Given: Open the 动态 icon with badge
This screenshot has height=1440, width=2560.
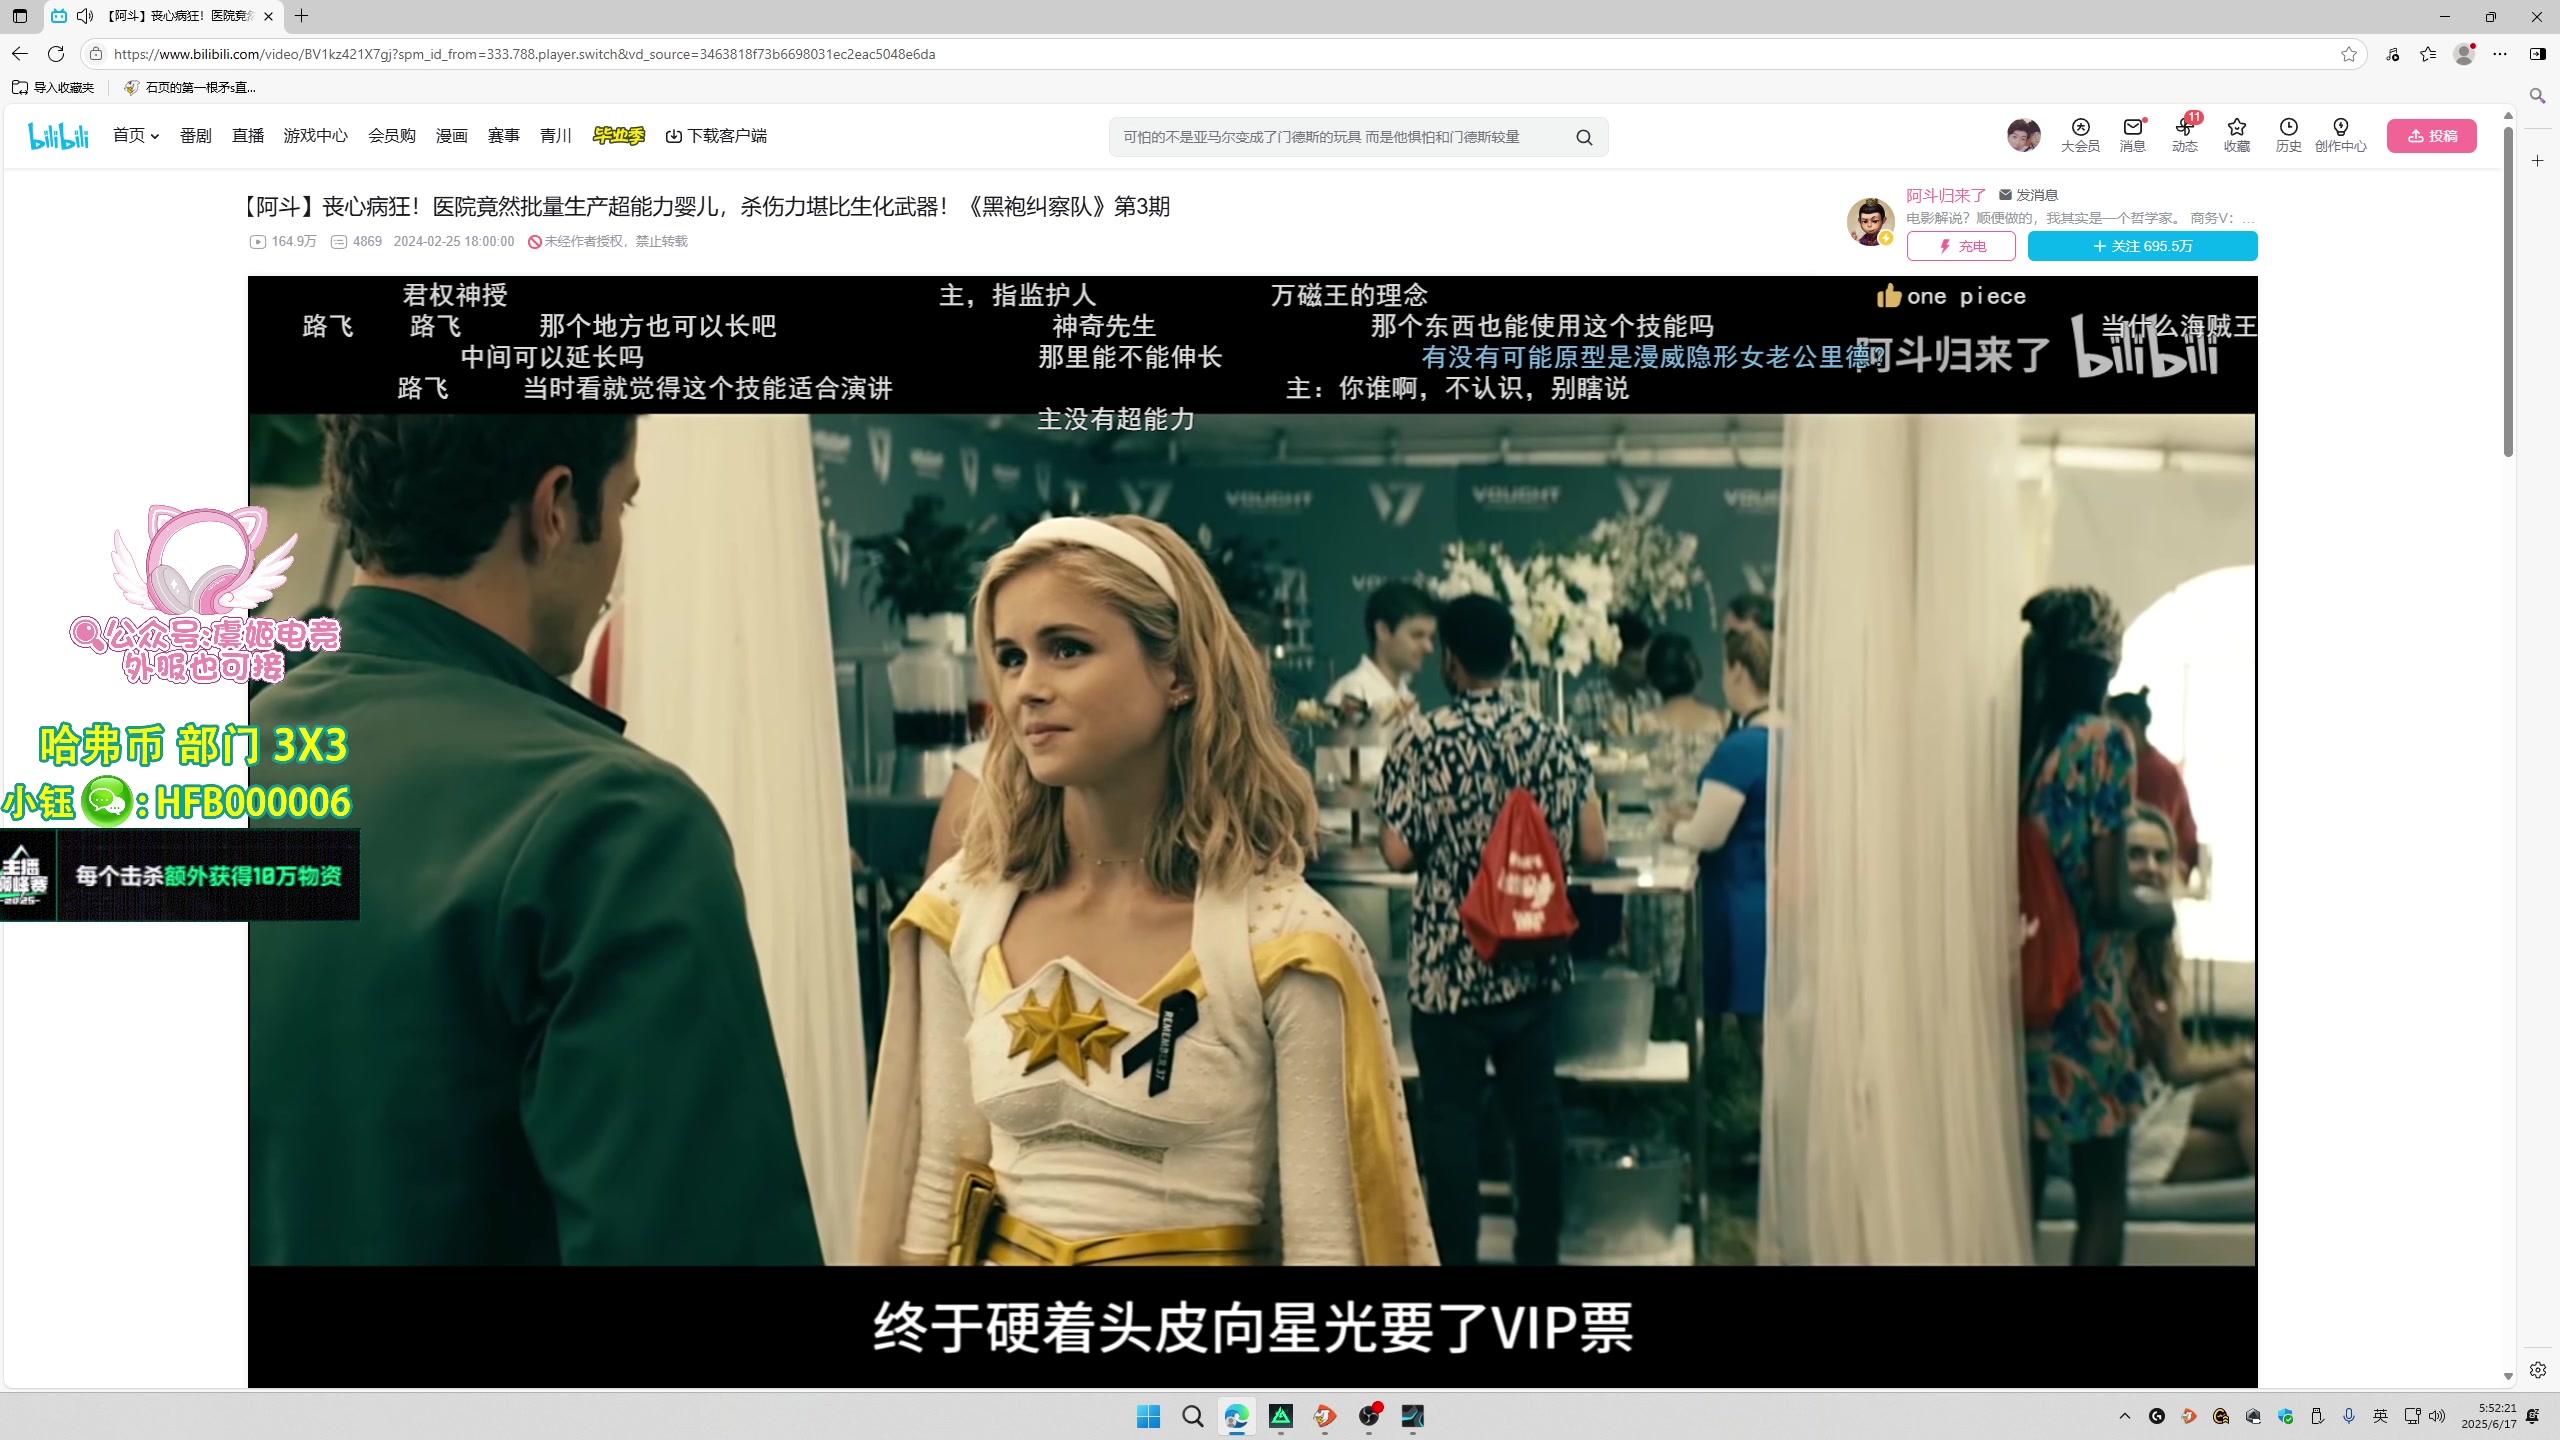Looking at the screenshot, I should 2185,135.
